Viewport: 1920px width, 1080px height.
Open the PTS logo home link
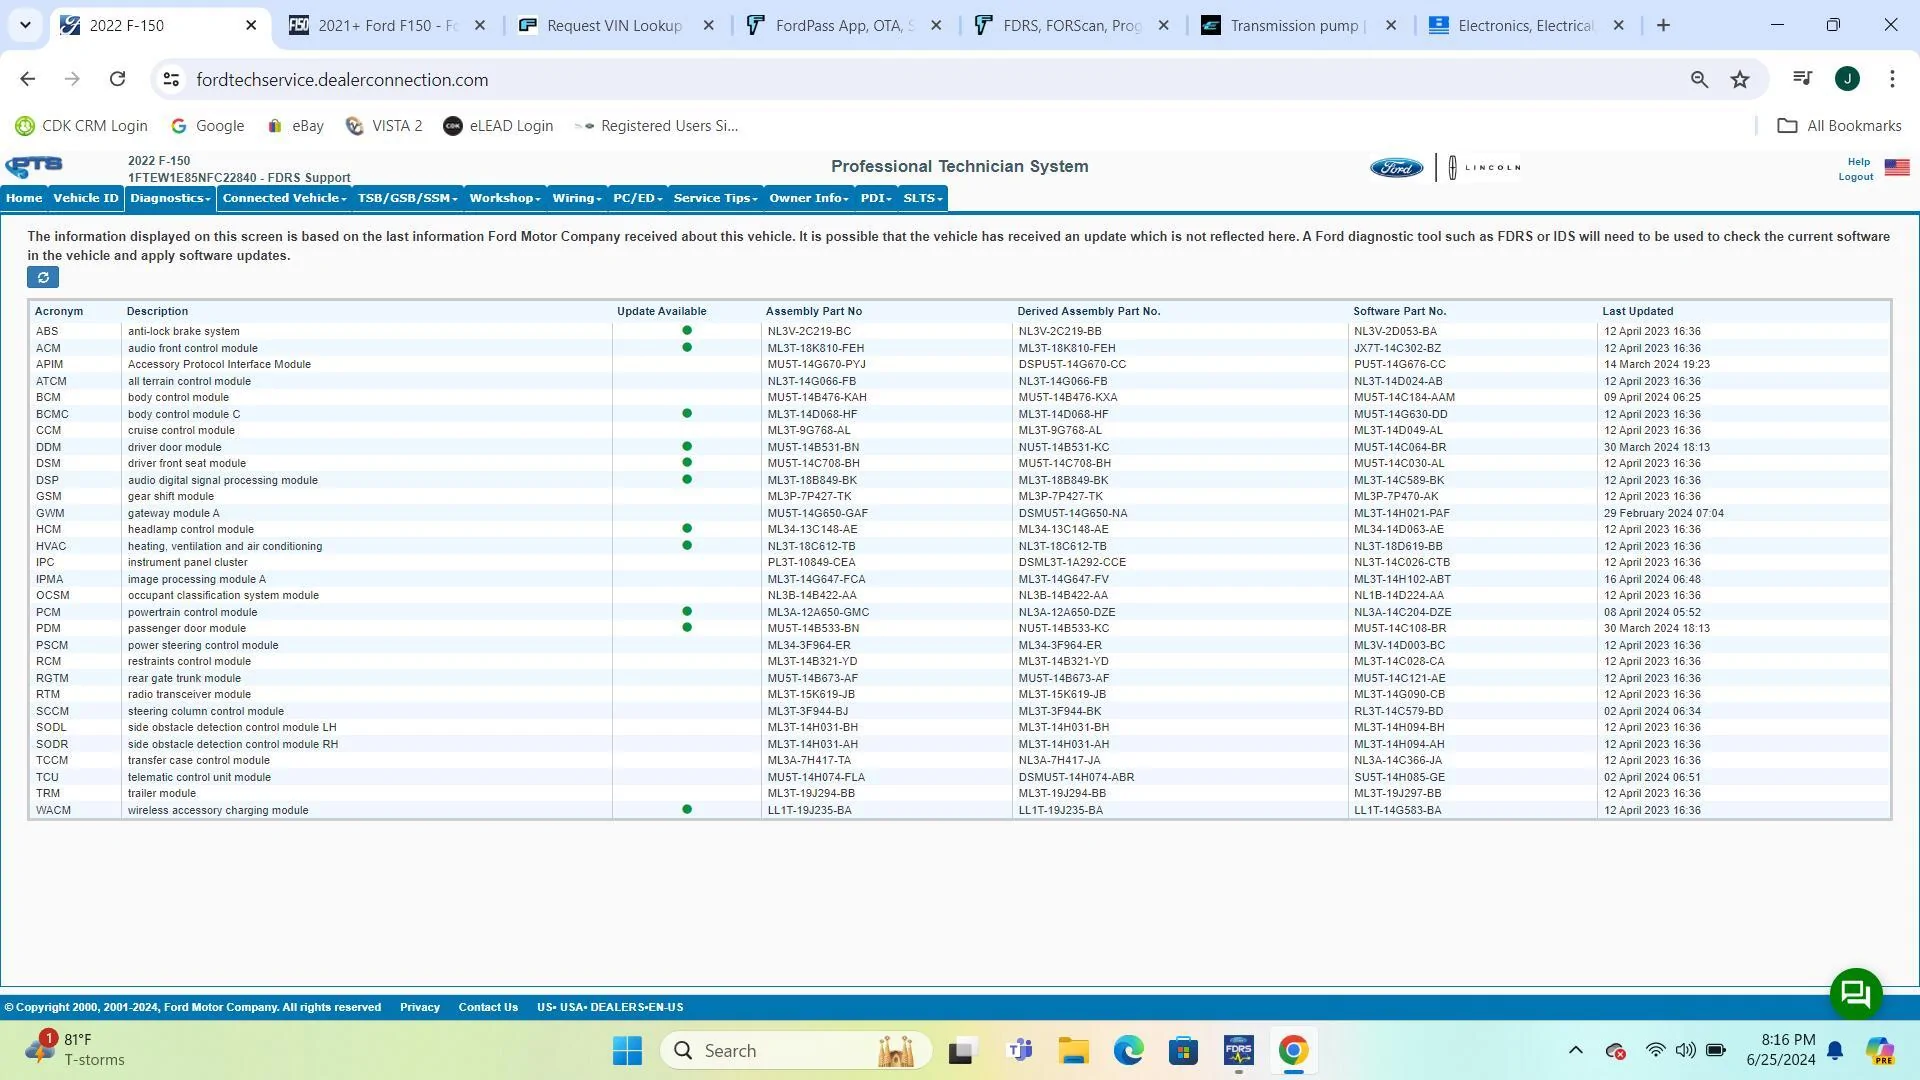(x=34, y=167)
